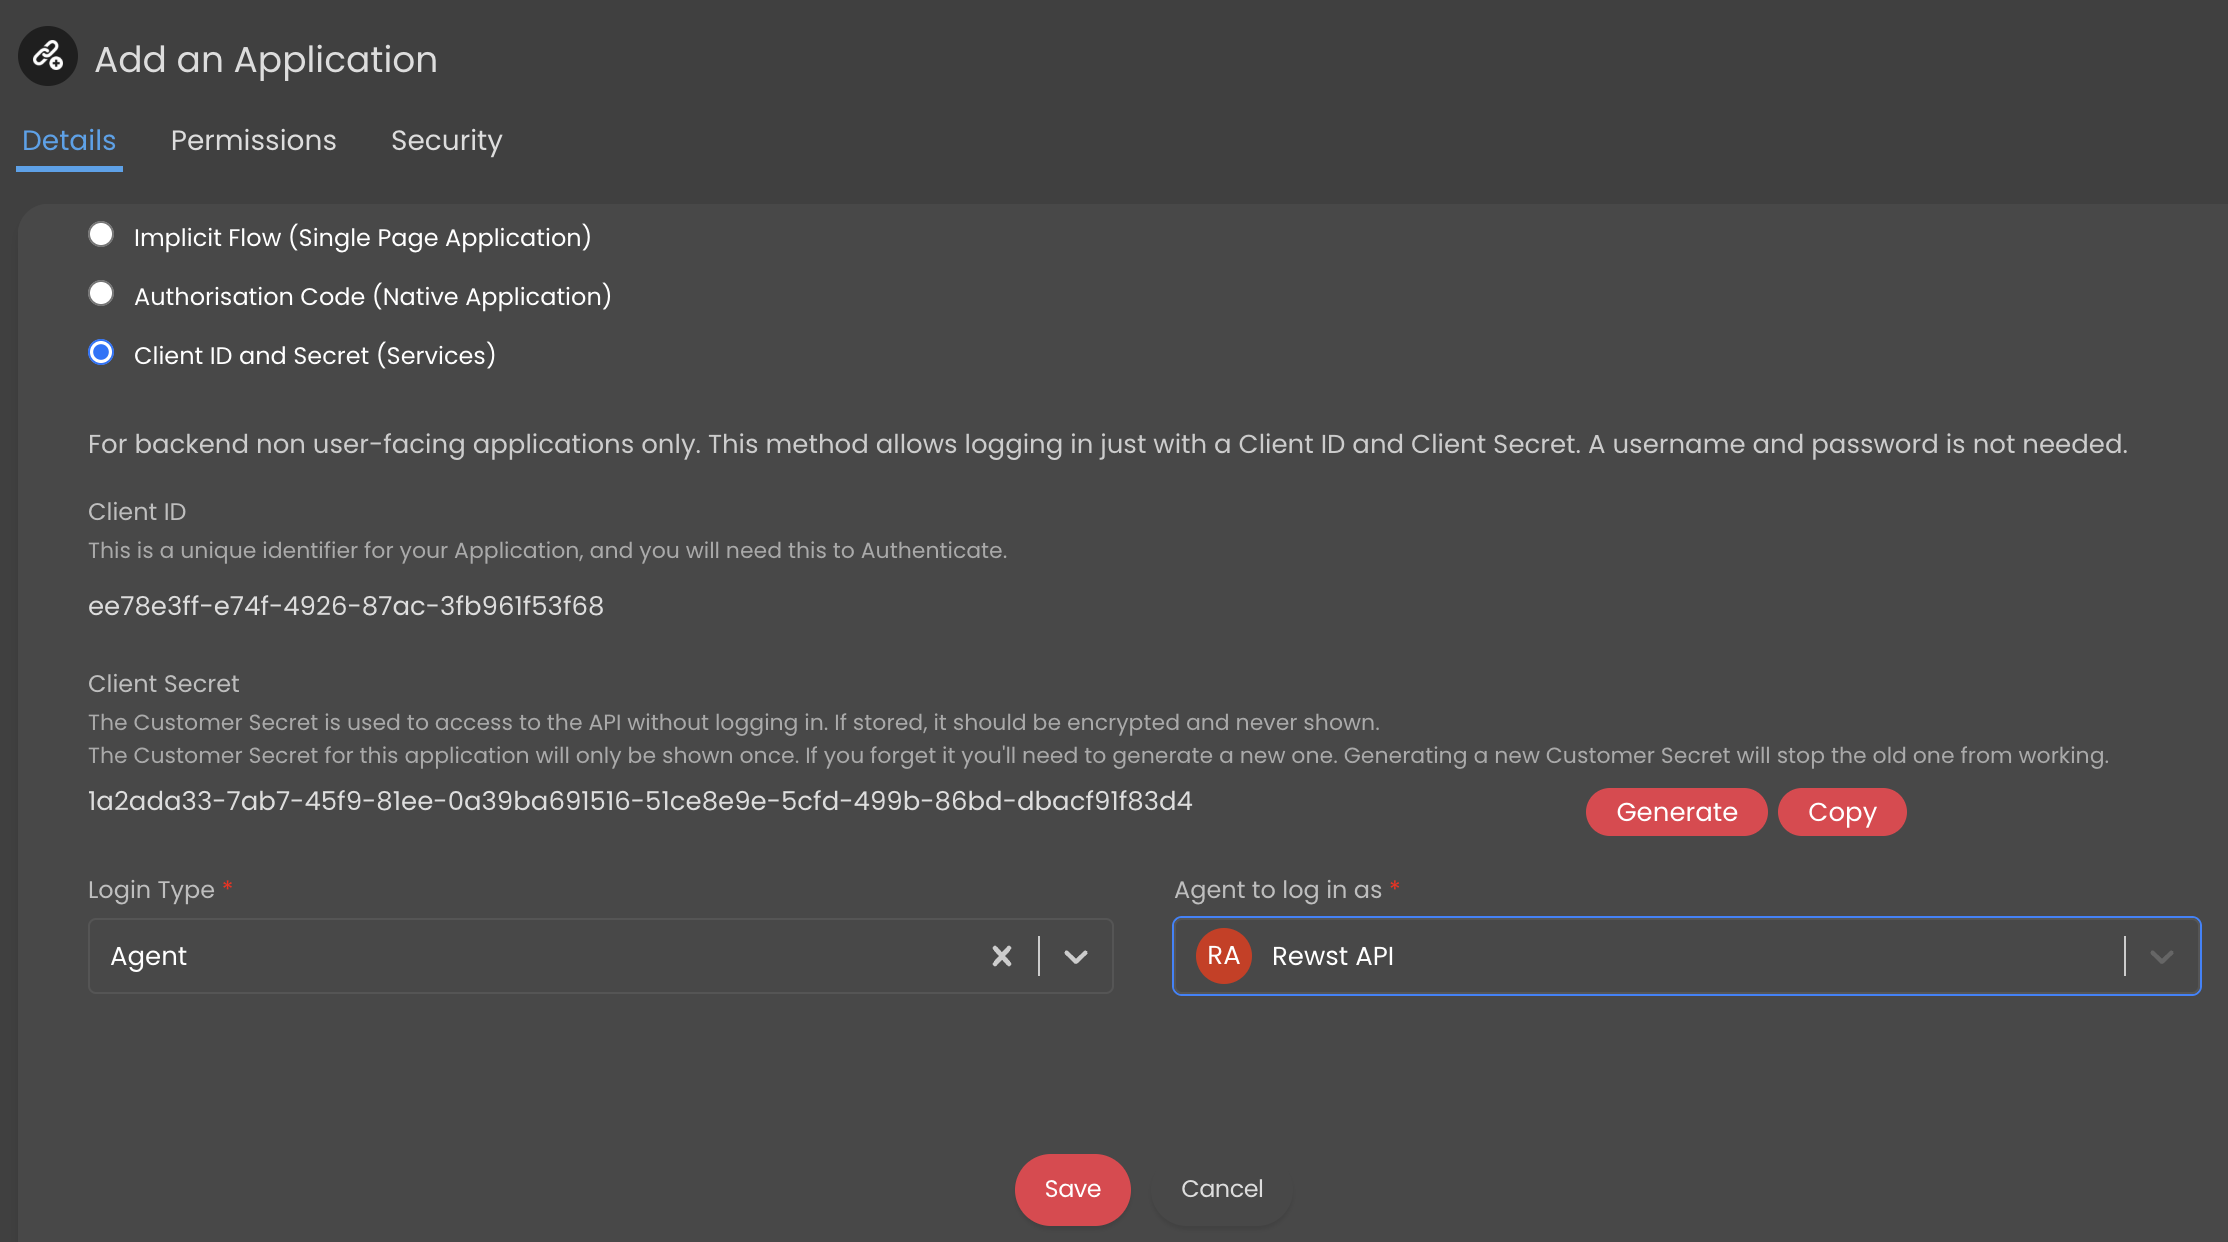The width and height of the screenshot is (2228, 1242).
Task: Open the Agent to log in as dropdown
Action: point(2161,956)
